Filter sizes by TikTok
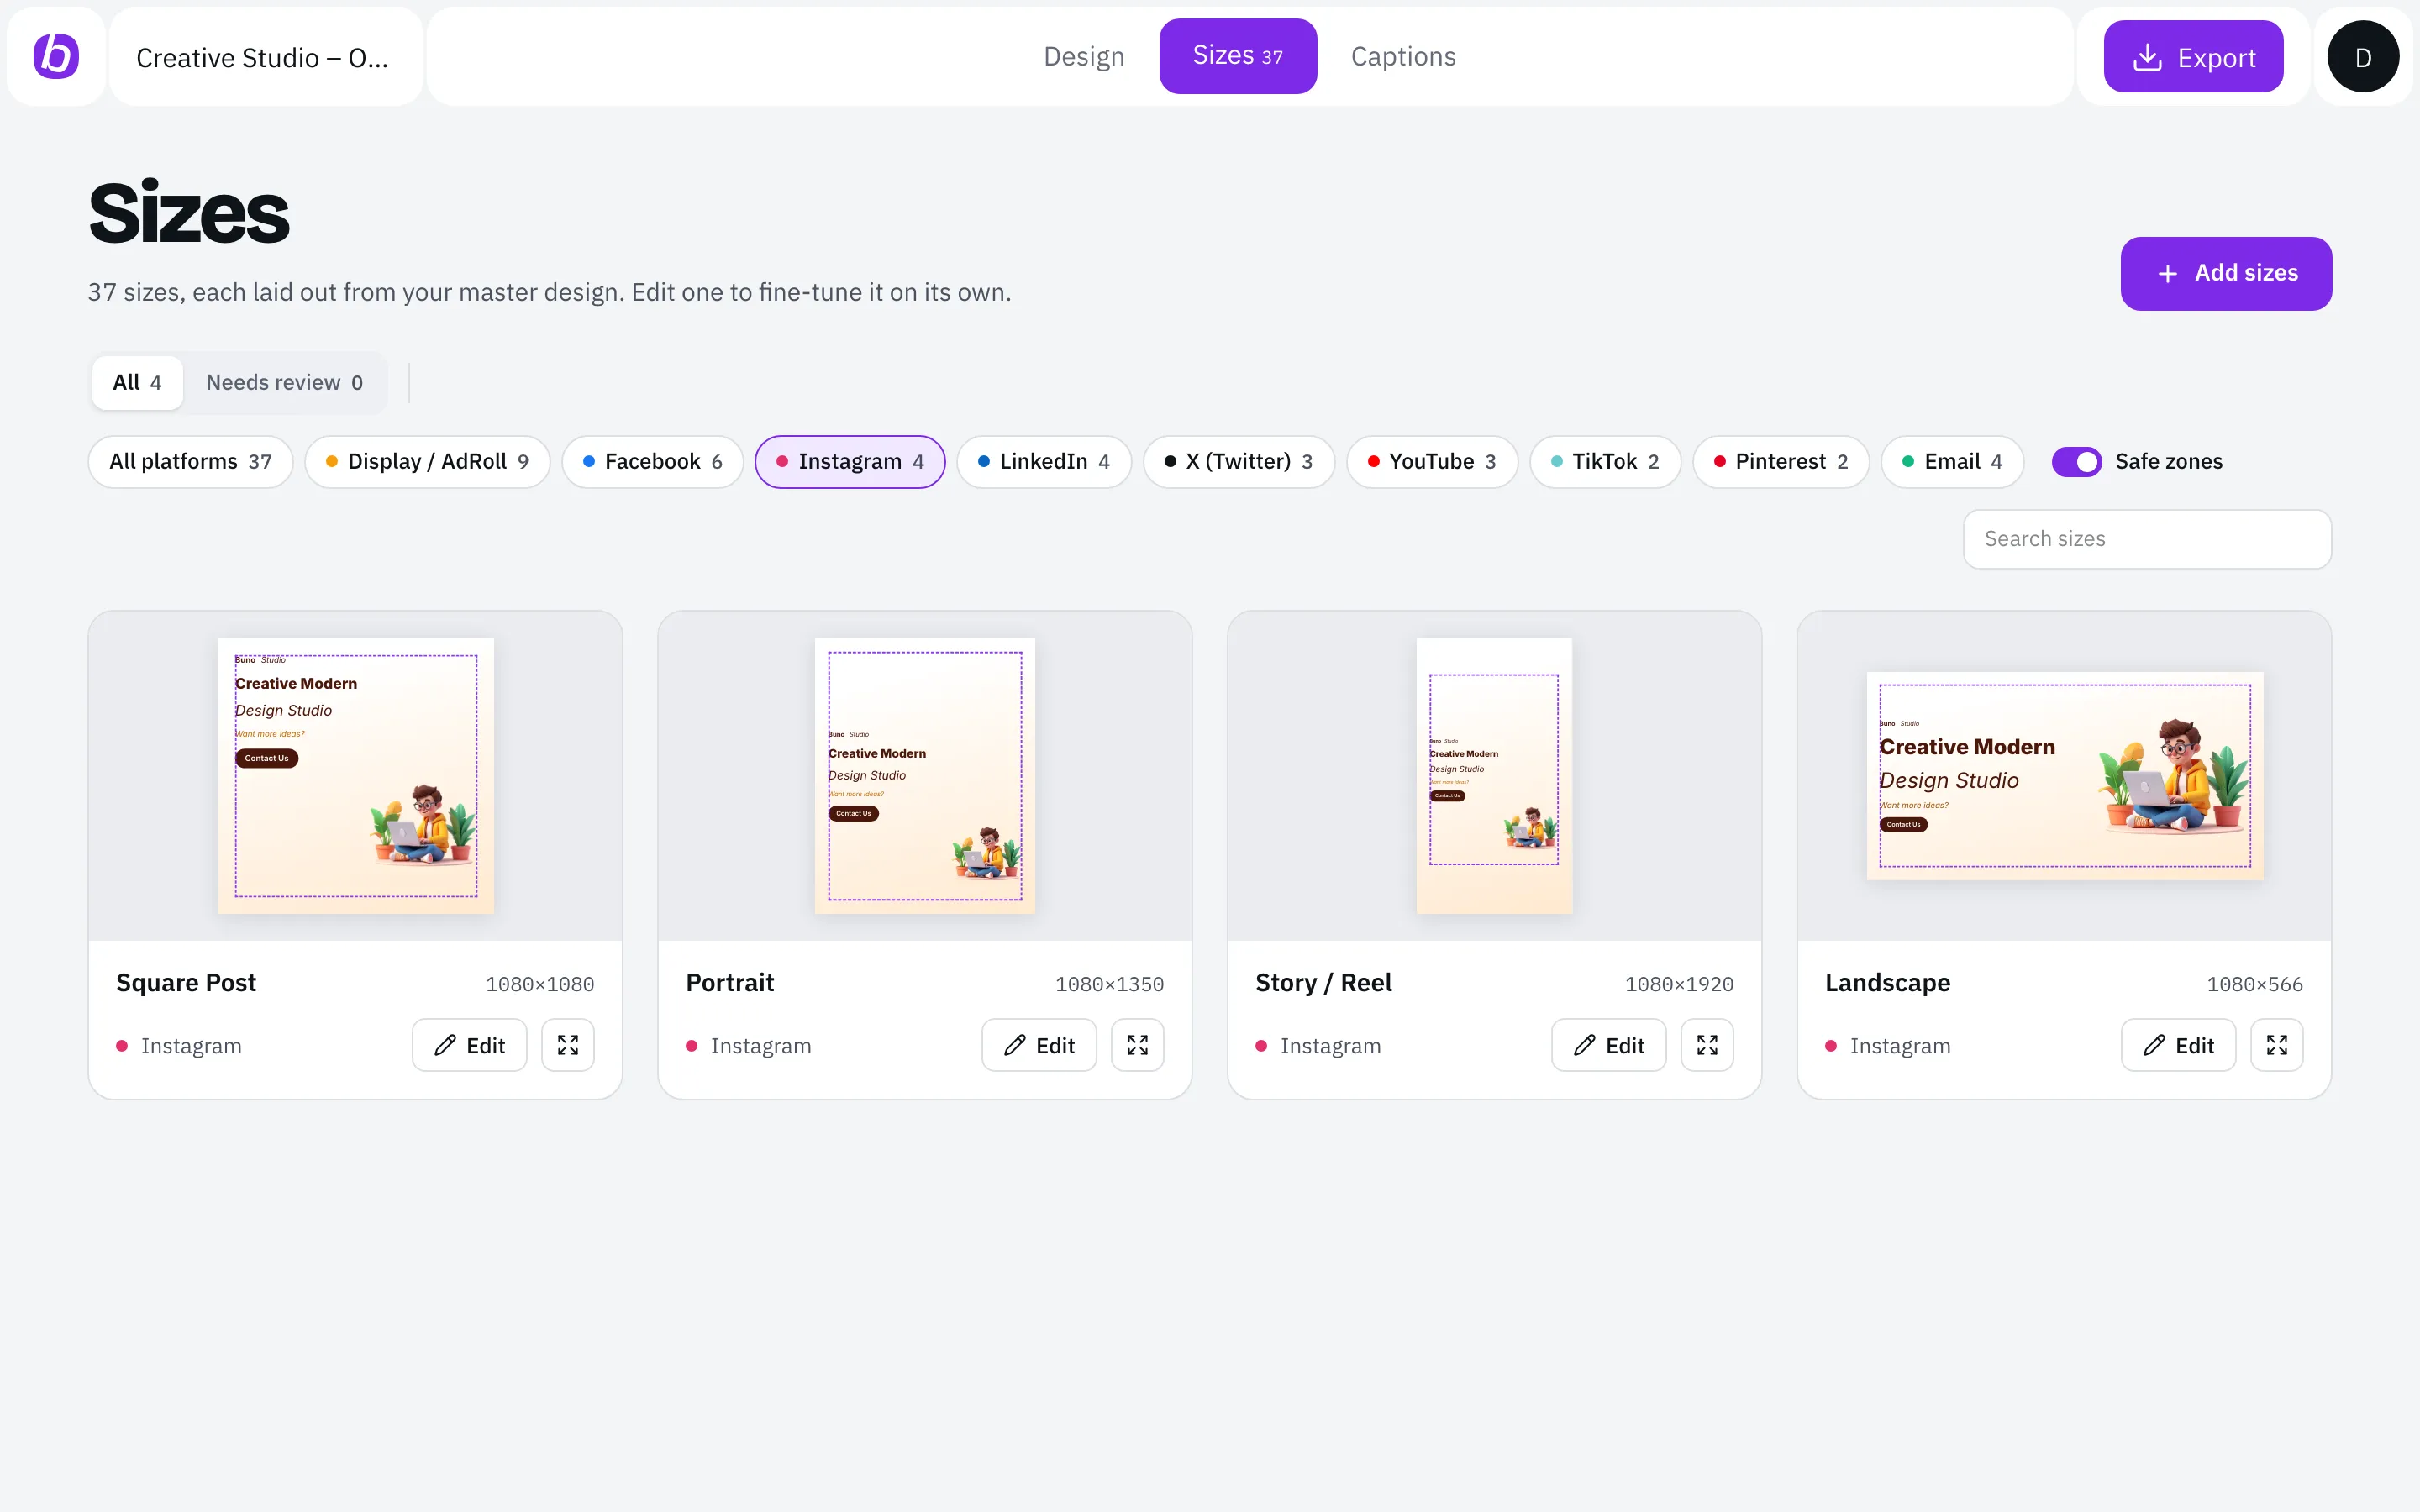2420x1512 pixels. click(x=1605, y=462)
